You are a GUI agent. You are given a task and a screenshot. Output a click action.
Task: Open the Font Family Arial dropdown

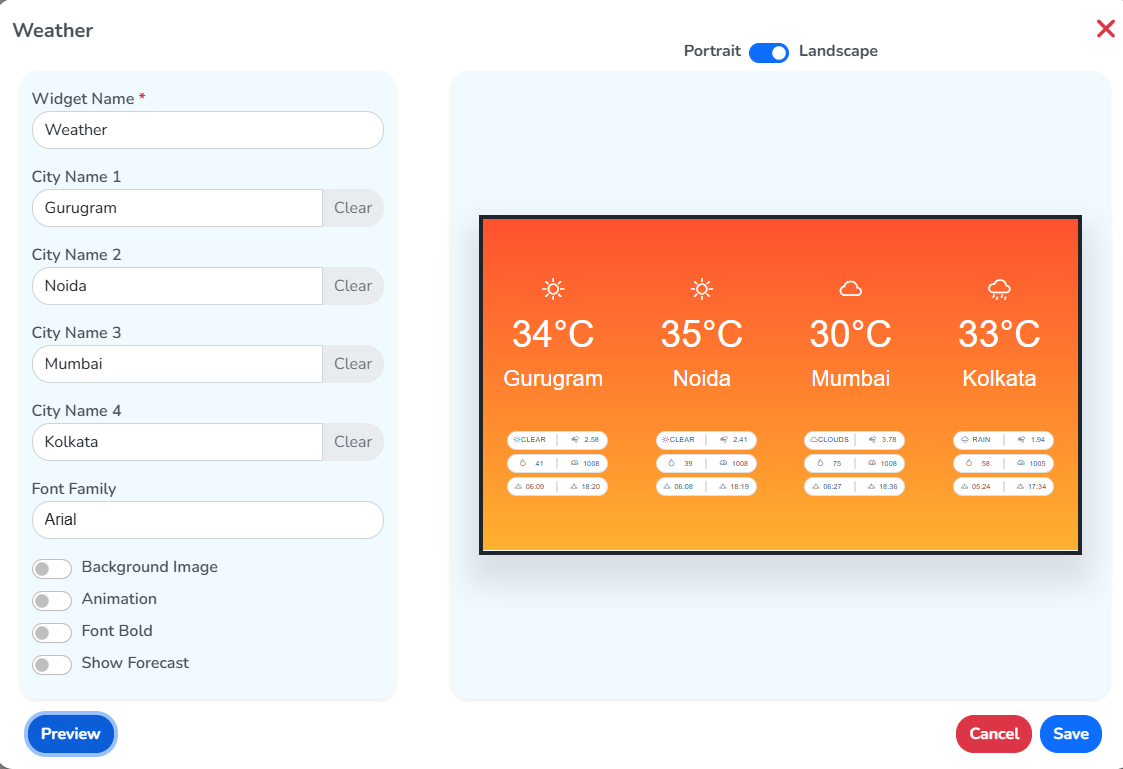pos(208,520)
